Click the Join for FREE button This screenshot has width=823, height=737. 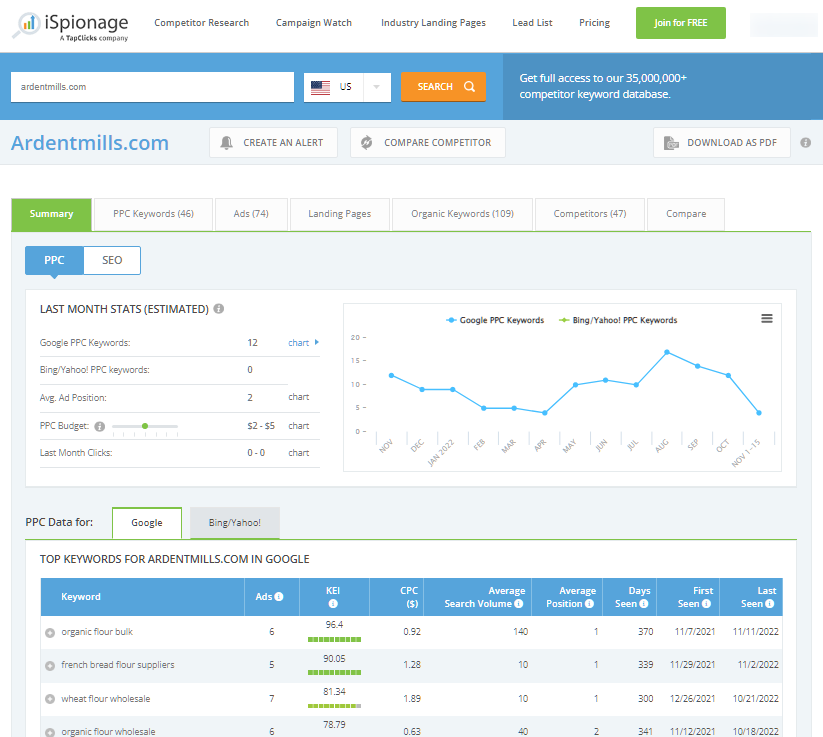tap(680, 23)
